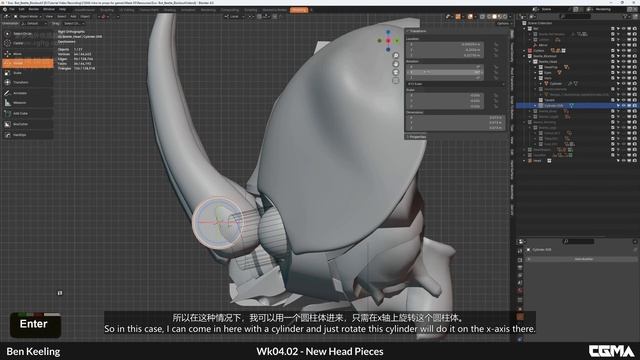Image resolution: width=640 pixels, height=360 pixels.
Task: Open the XYZ Euler rotation mode dropdown
Action: click(455, 84)
